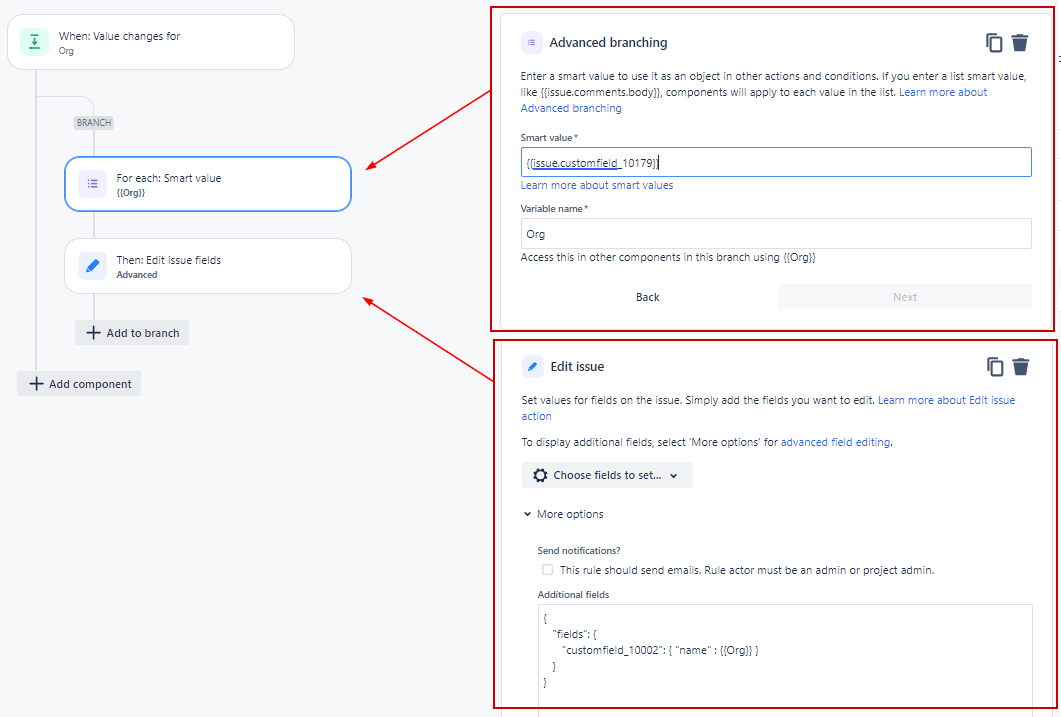Click the trash icon in Edit issue panel
Screen dimensions: 1061x717
coord(1021,367)
